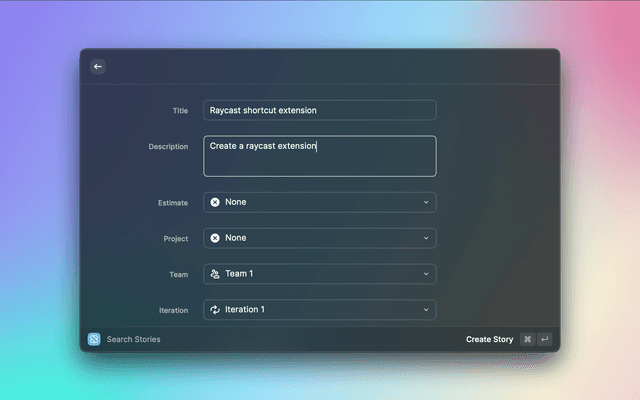Expand the Project dropdown chevron
640x400 pixels.
(x=425, y=238)
